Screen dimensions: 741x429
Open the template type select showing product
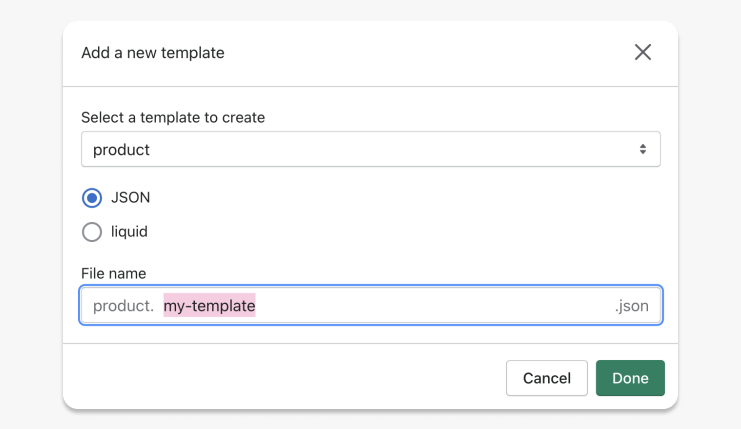370,149
